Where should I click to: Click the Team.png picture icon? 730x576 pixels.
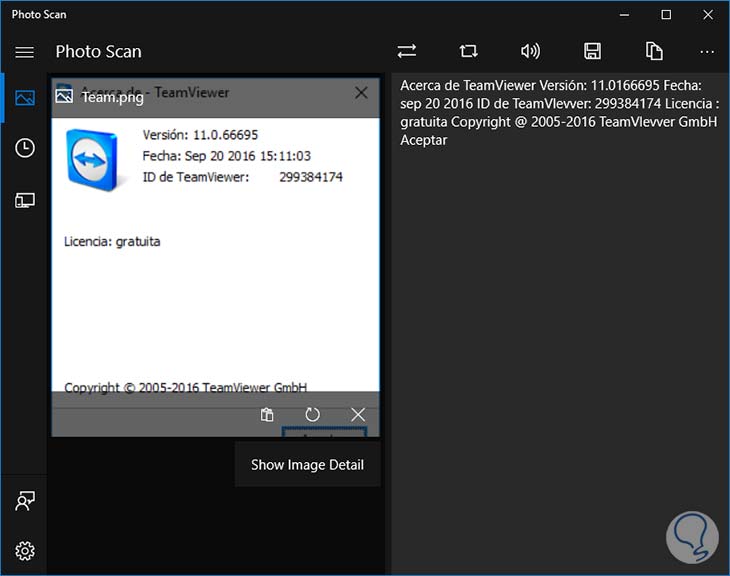pyautogui.click(x=64, y=96)
